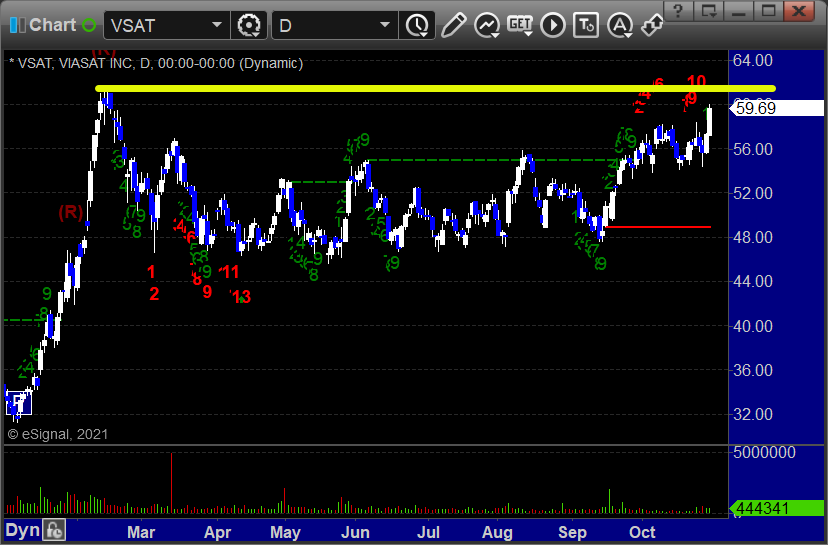The height and width of the screenshot is (545, 828).
Task: Click the chain link windows icon
Action: [x=652, y=25]
